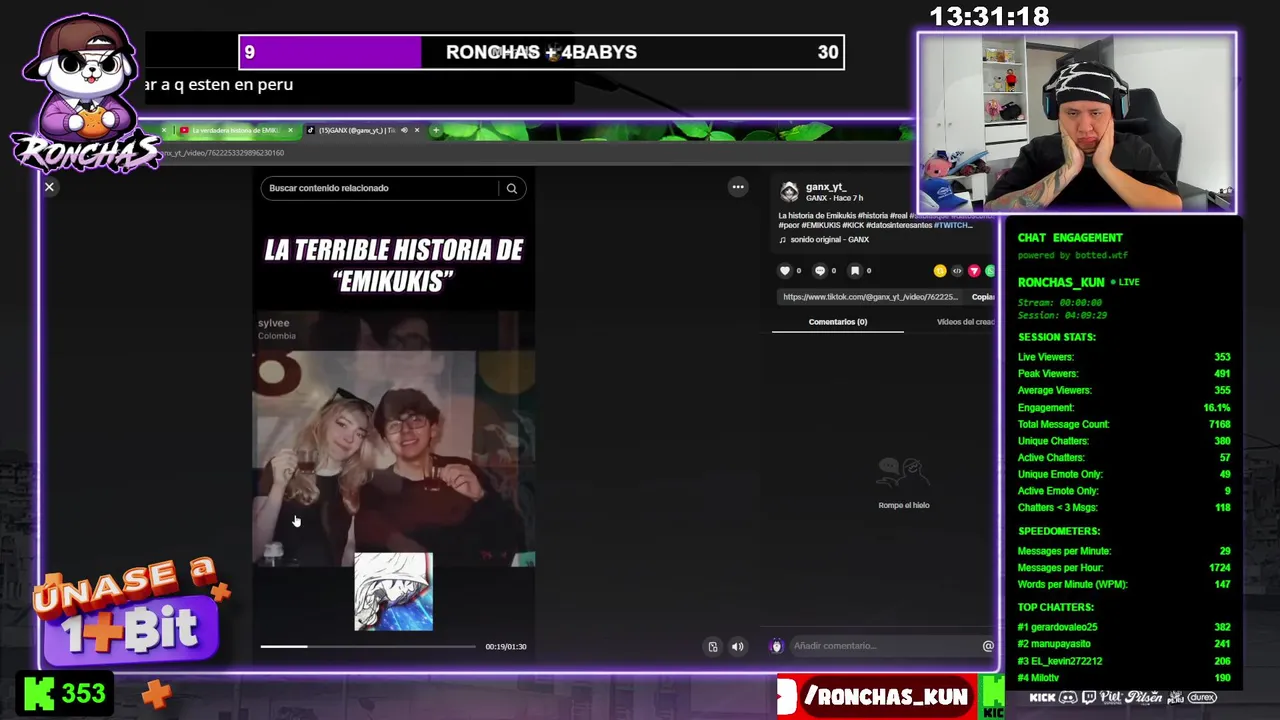Click the @ mention icon in comment box
The width and height of the screenshot is (1280, 720).
tap(988, 646)
